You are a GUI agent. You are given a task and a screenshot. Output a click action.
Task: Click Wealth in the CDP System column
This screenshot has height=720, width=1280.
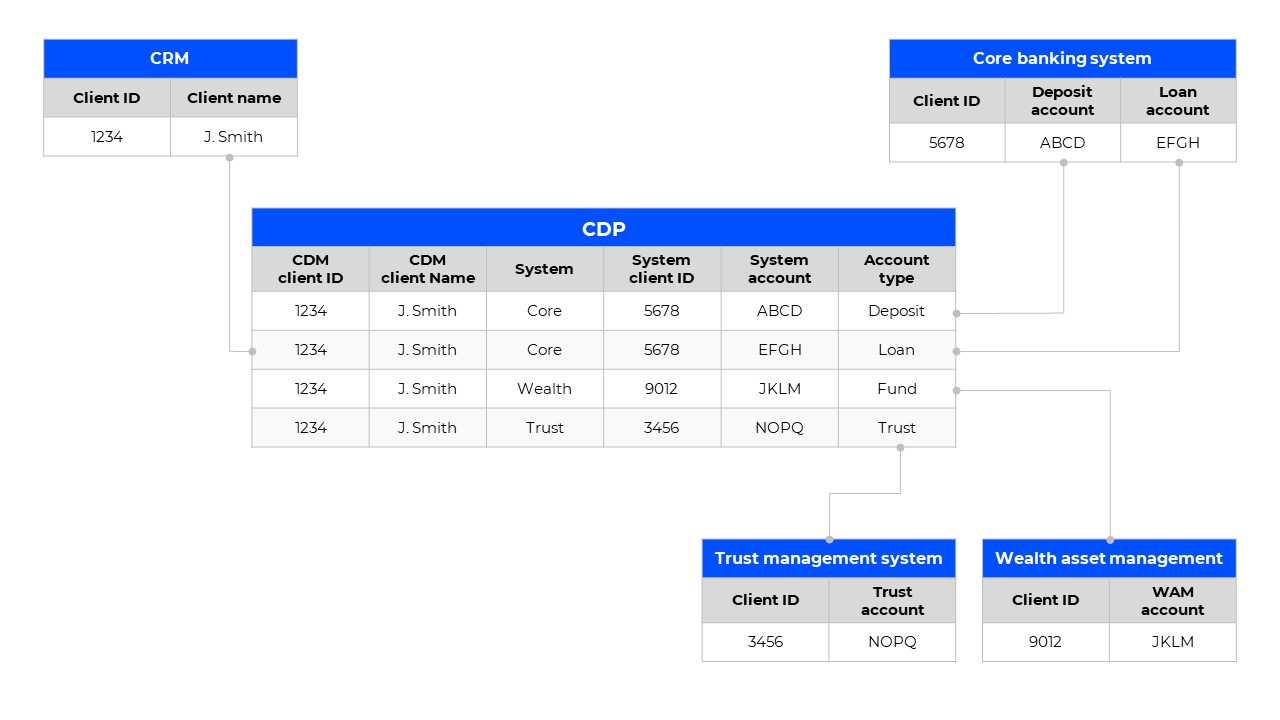point(544,389)
